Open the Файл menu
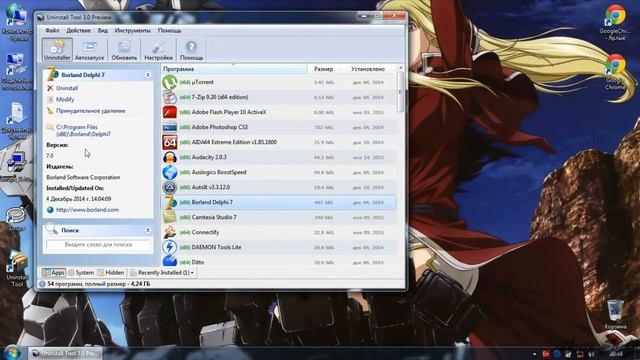 pos(52,31)
